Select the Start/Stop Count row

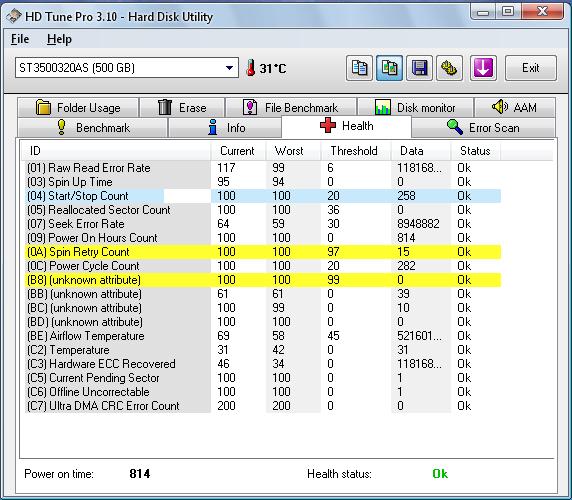click(263, 196)
